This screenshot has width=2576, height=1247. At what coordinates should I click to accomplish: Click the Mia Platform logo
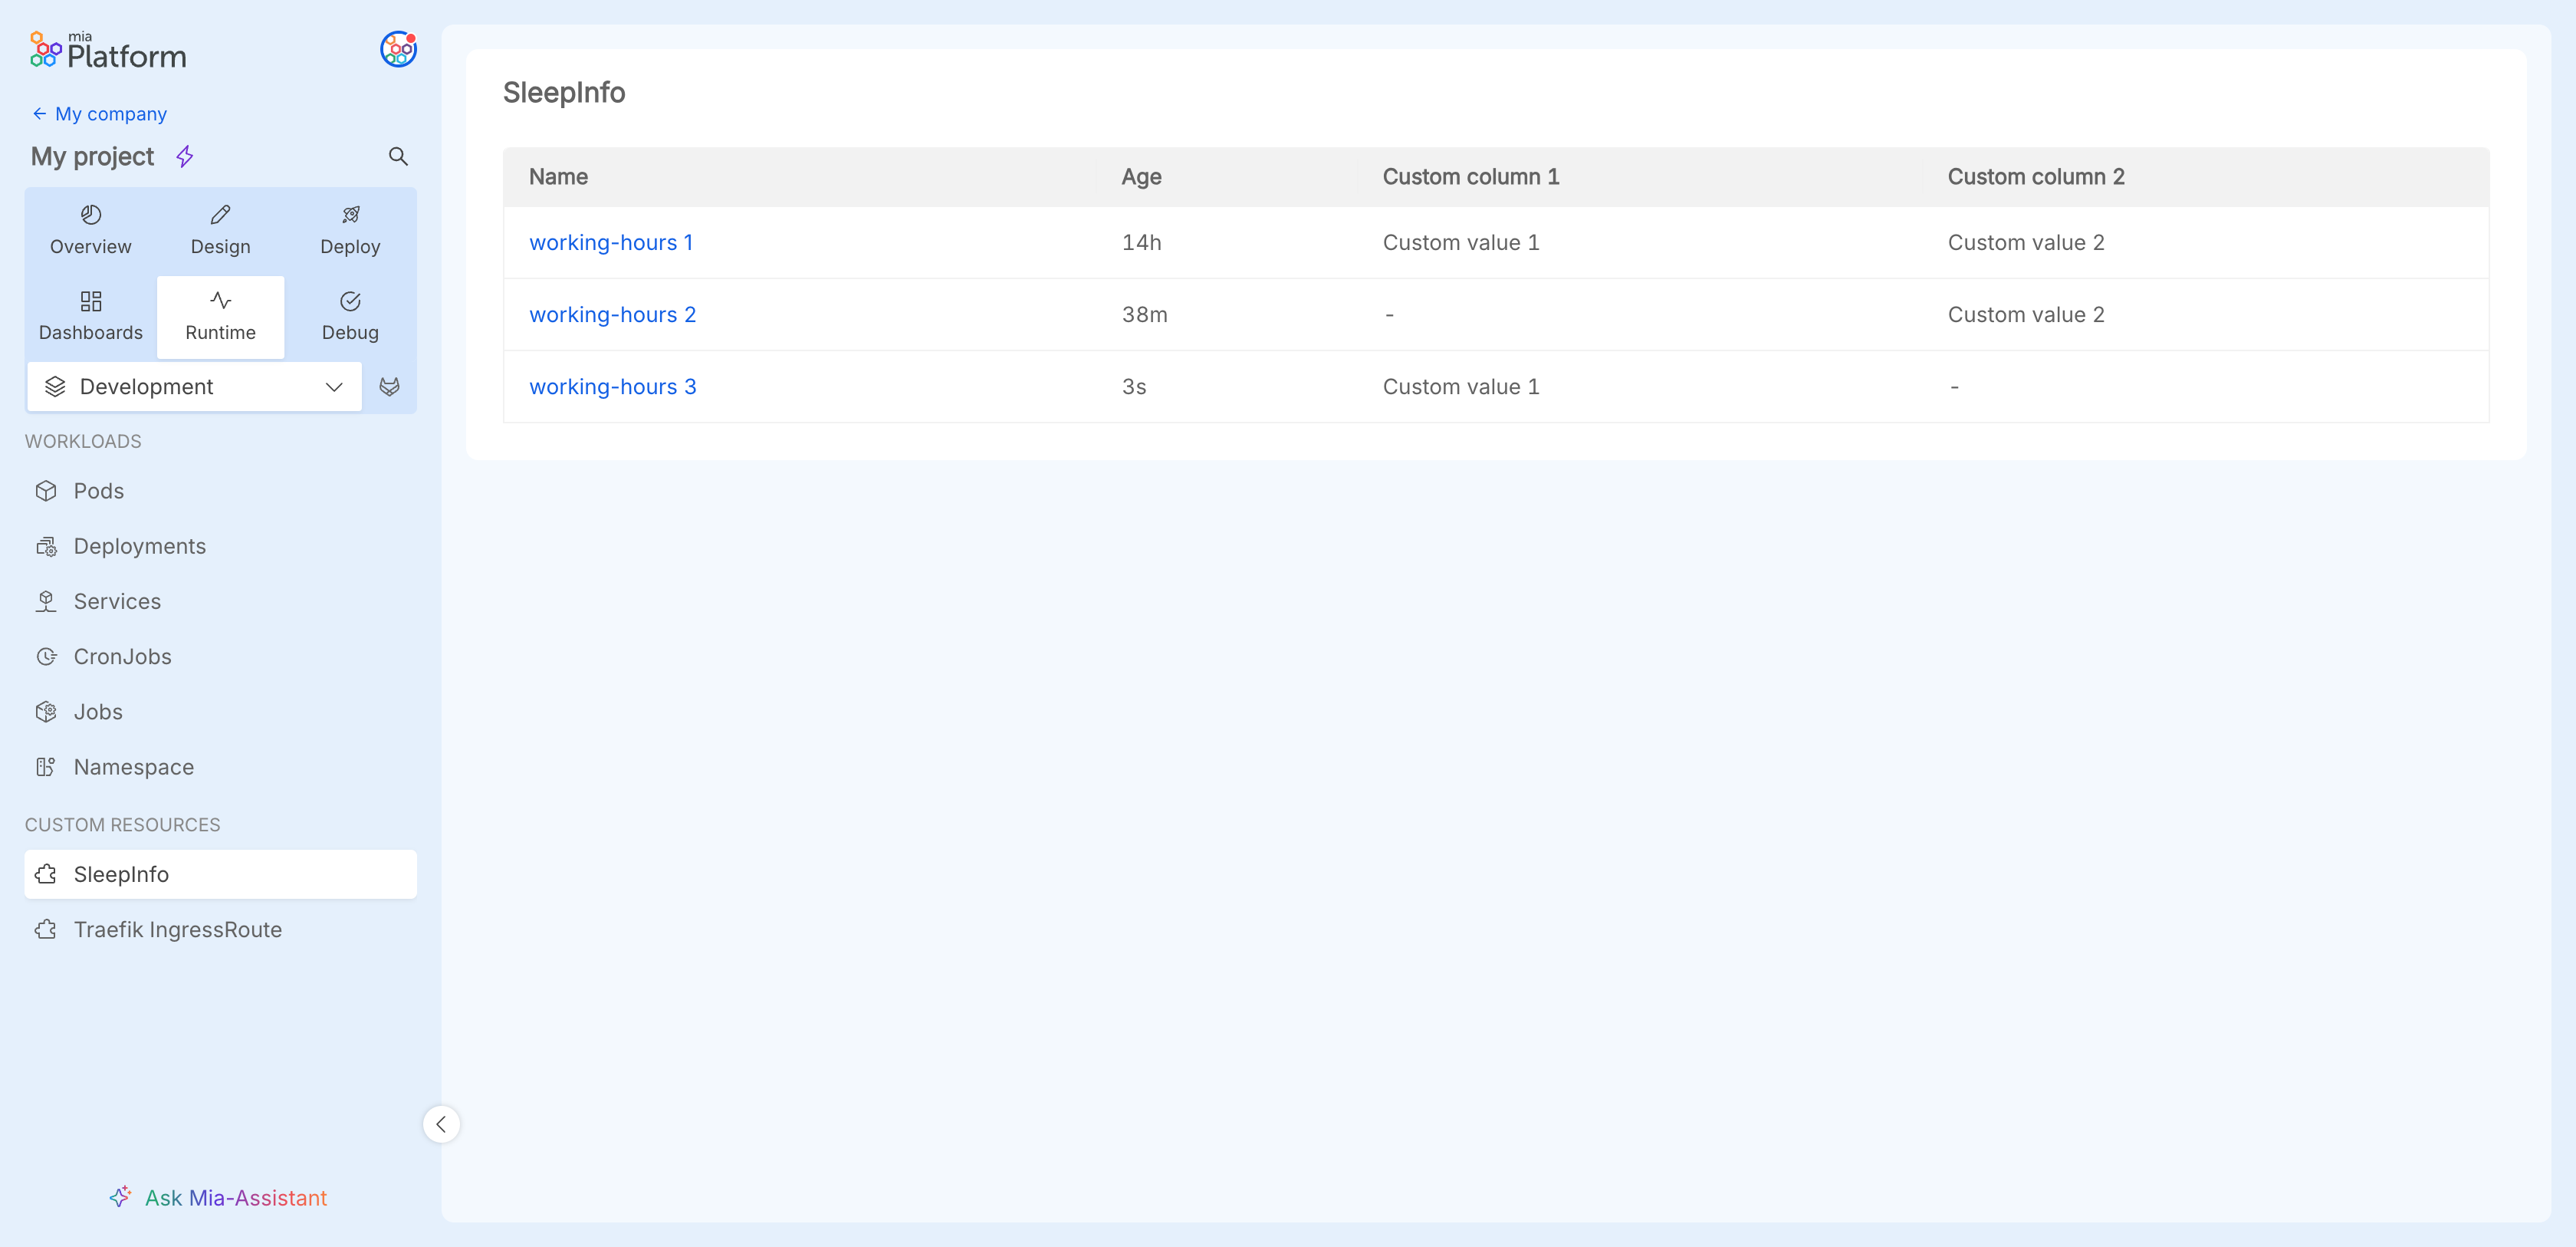click(x=108, y=51)
